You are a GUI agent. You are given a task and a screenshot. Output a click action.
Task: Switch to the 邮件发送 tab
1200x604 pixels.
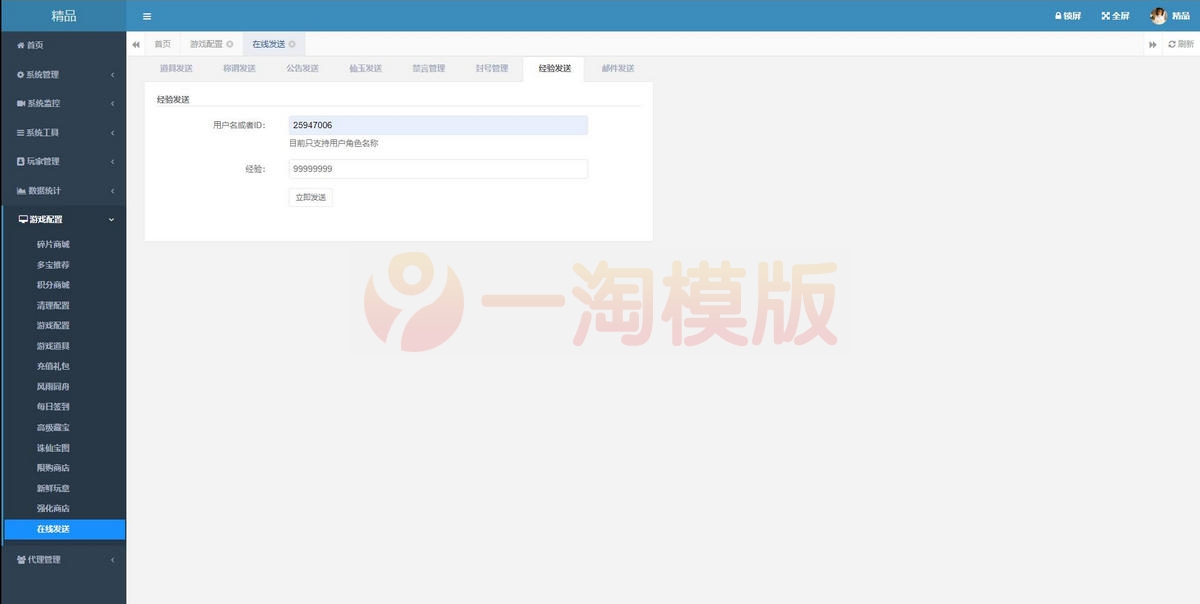[618, 68]
